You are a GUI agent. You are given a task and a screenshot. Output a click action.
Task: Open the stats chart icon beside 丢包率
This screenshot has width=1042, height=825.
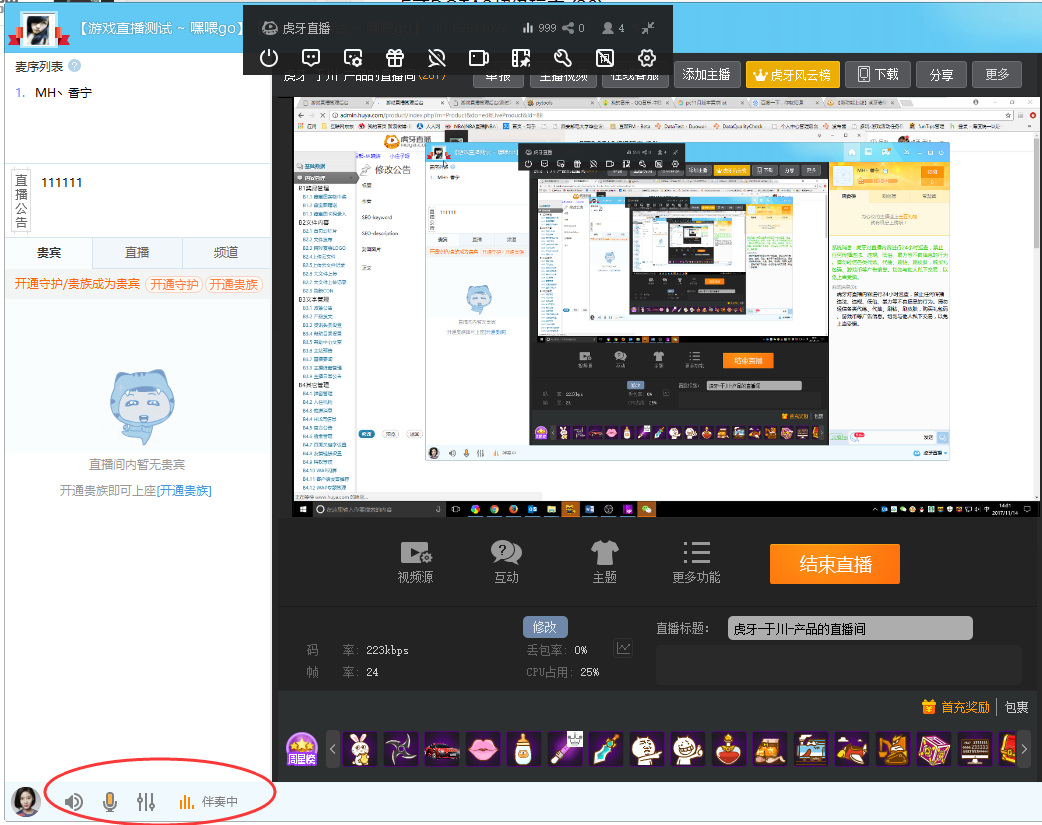point(623,648)
